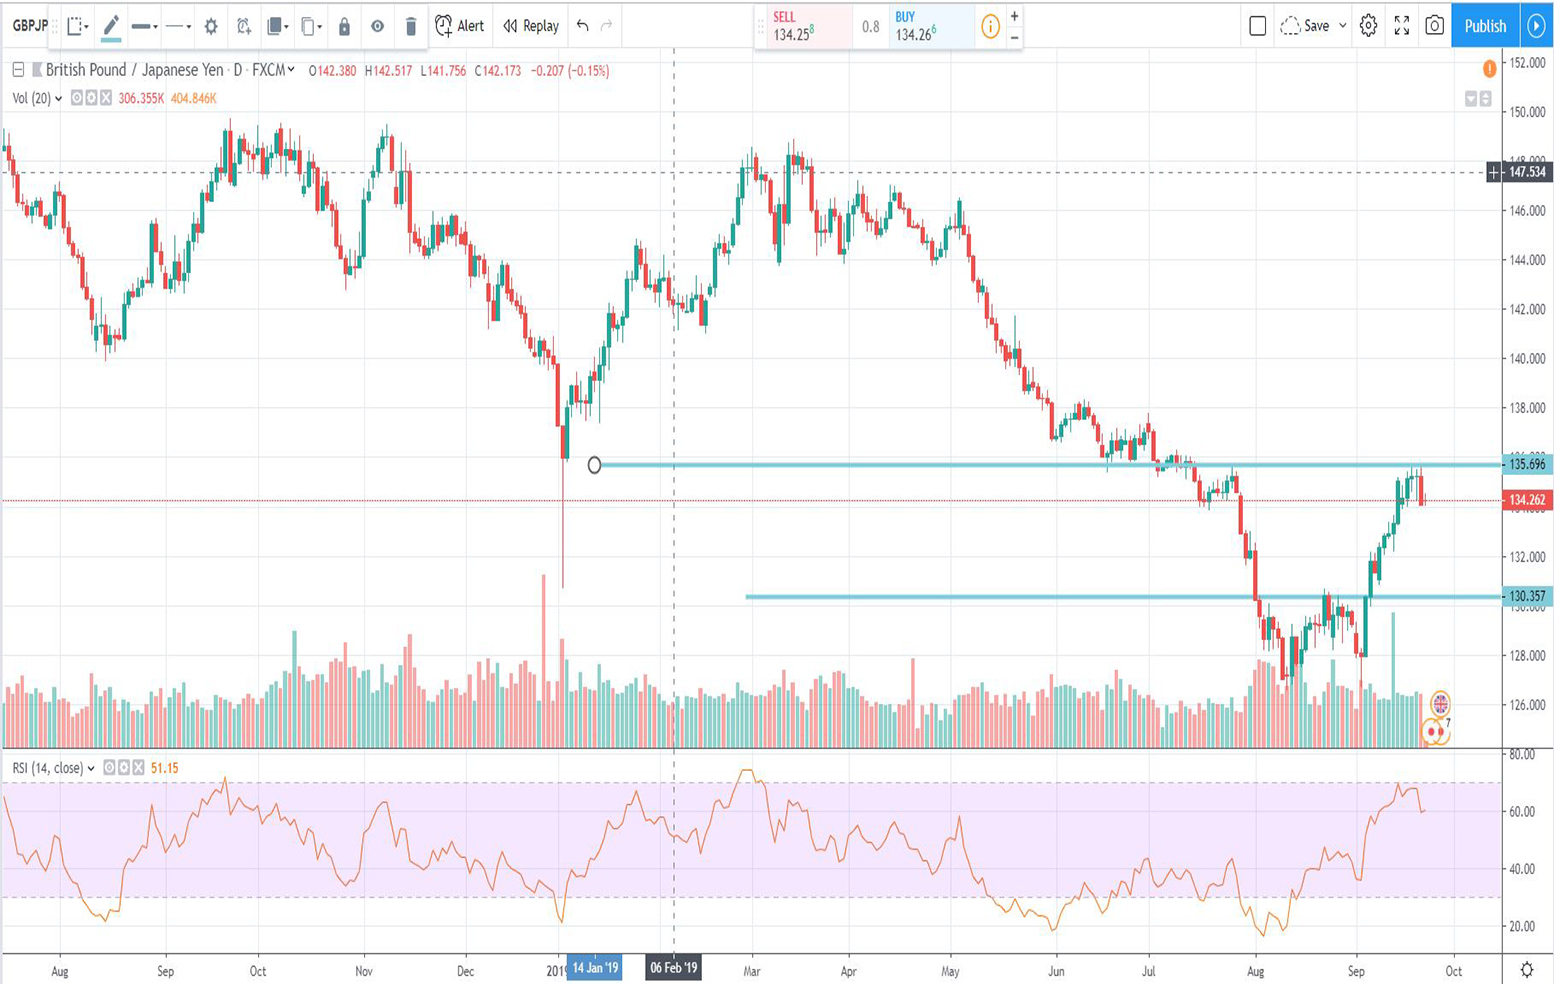Open the chart snapshot camera
This screenshot has height=984, width=1554.
(x=1434, y=26)
